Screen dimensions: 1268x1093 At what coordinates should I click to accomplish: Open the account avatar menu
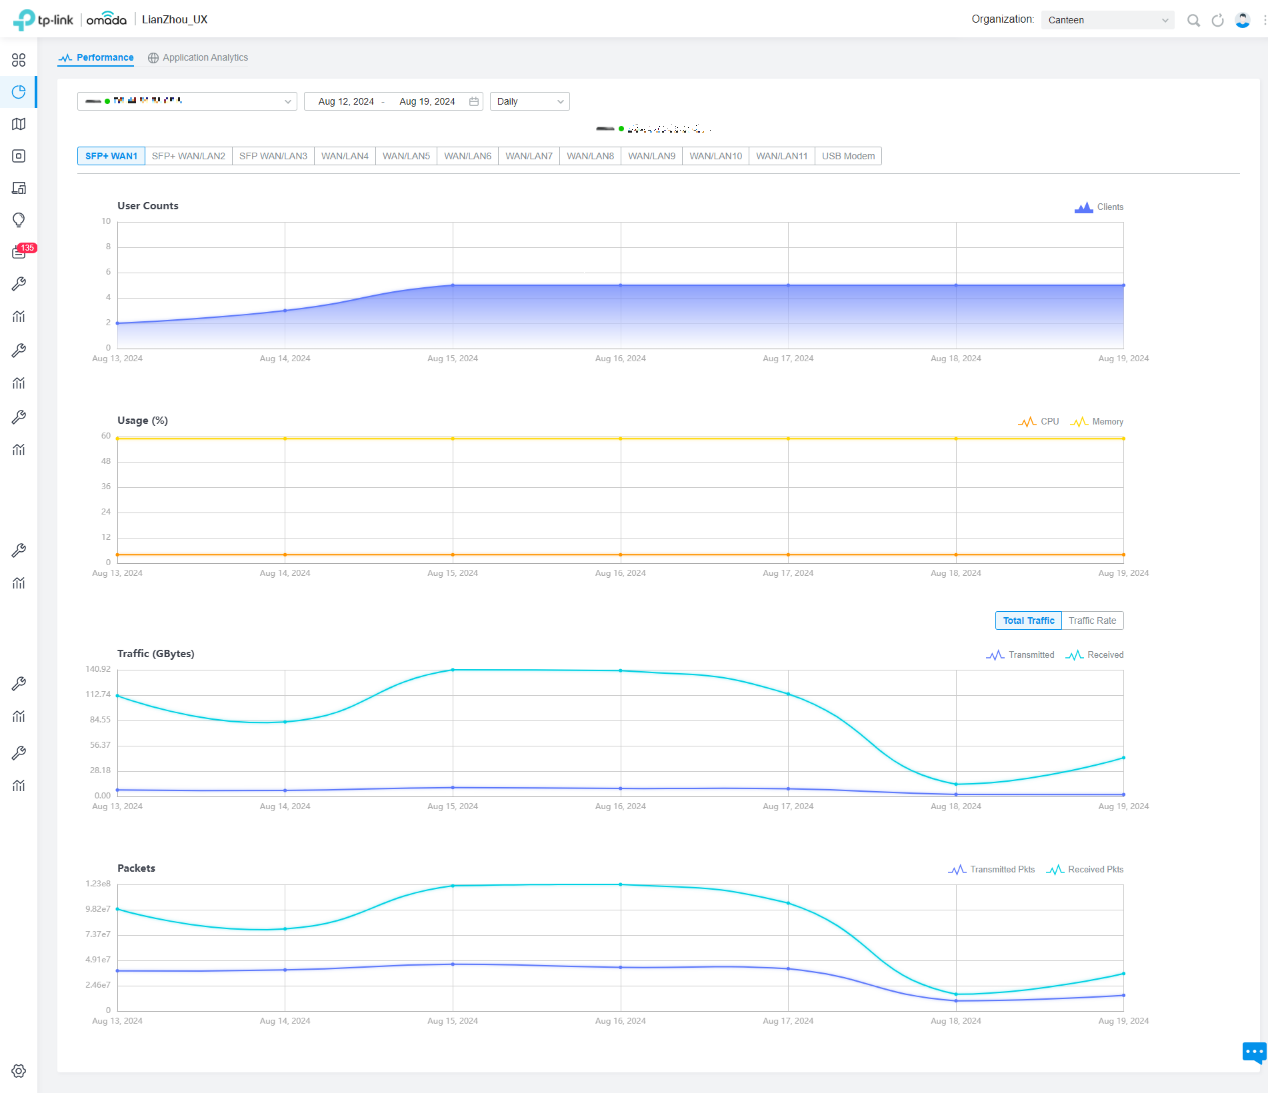(1242, 20)
